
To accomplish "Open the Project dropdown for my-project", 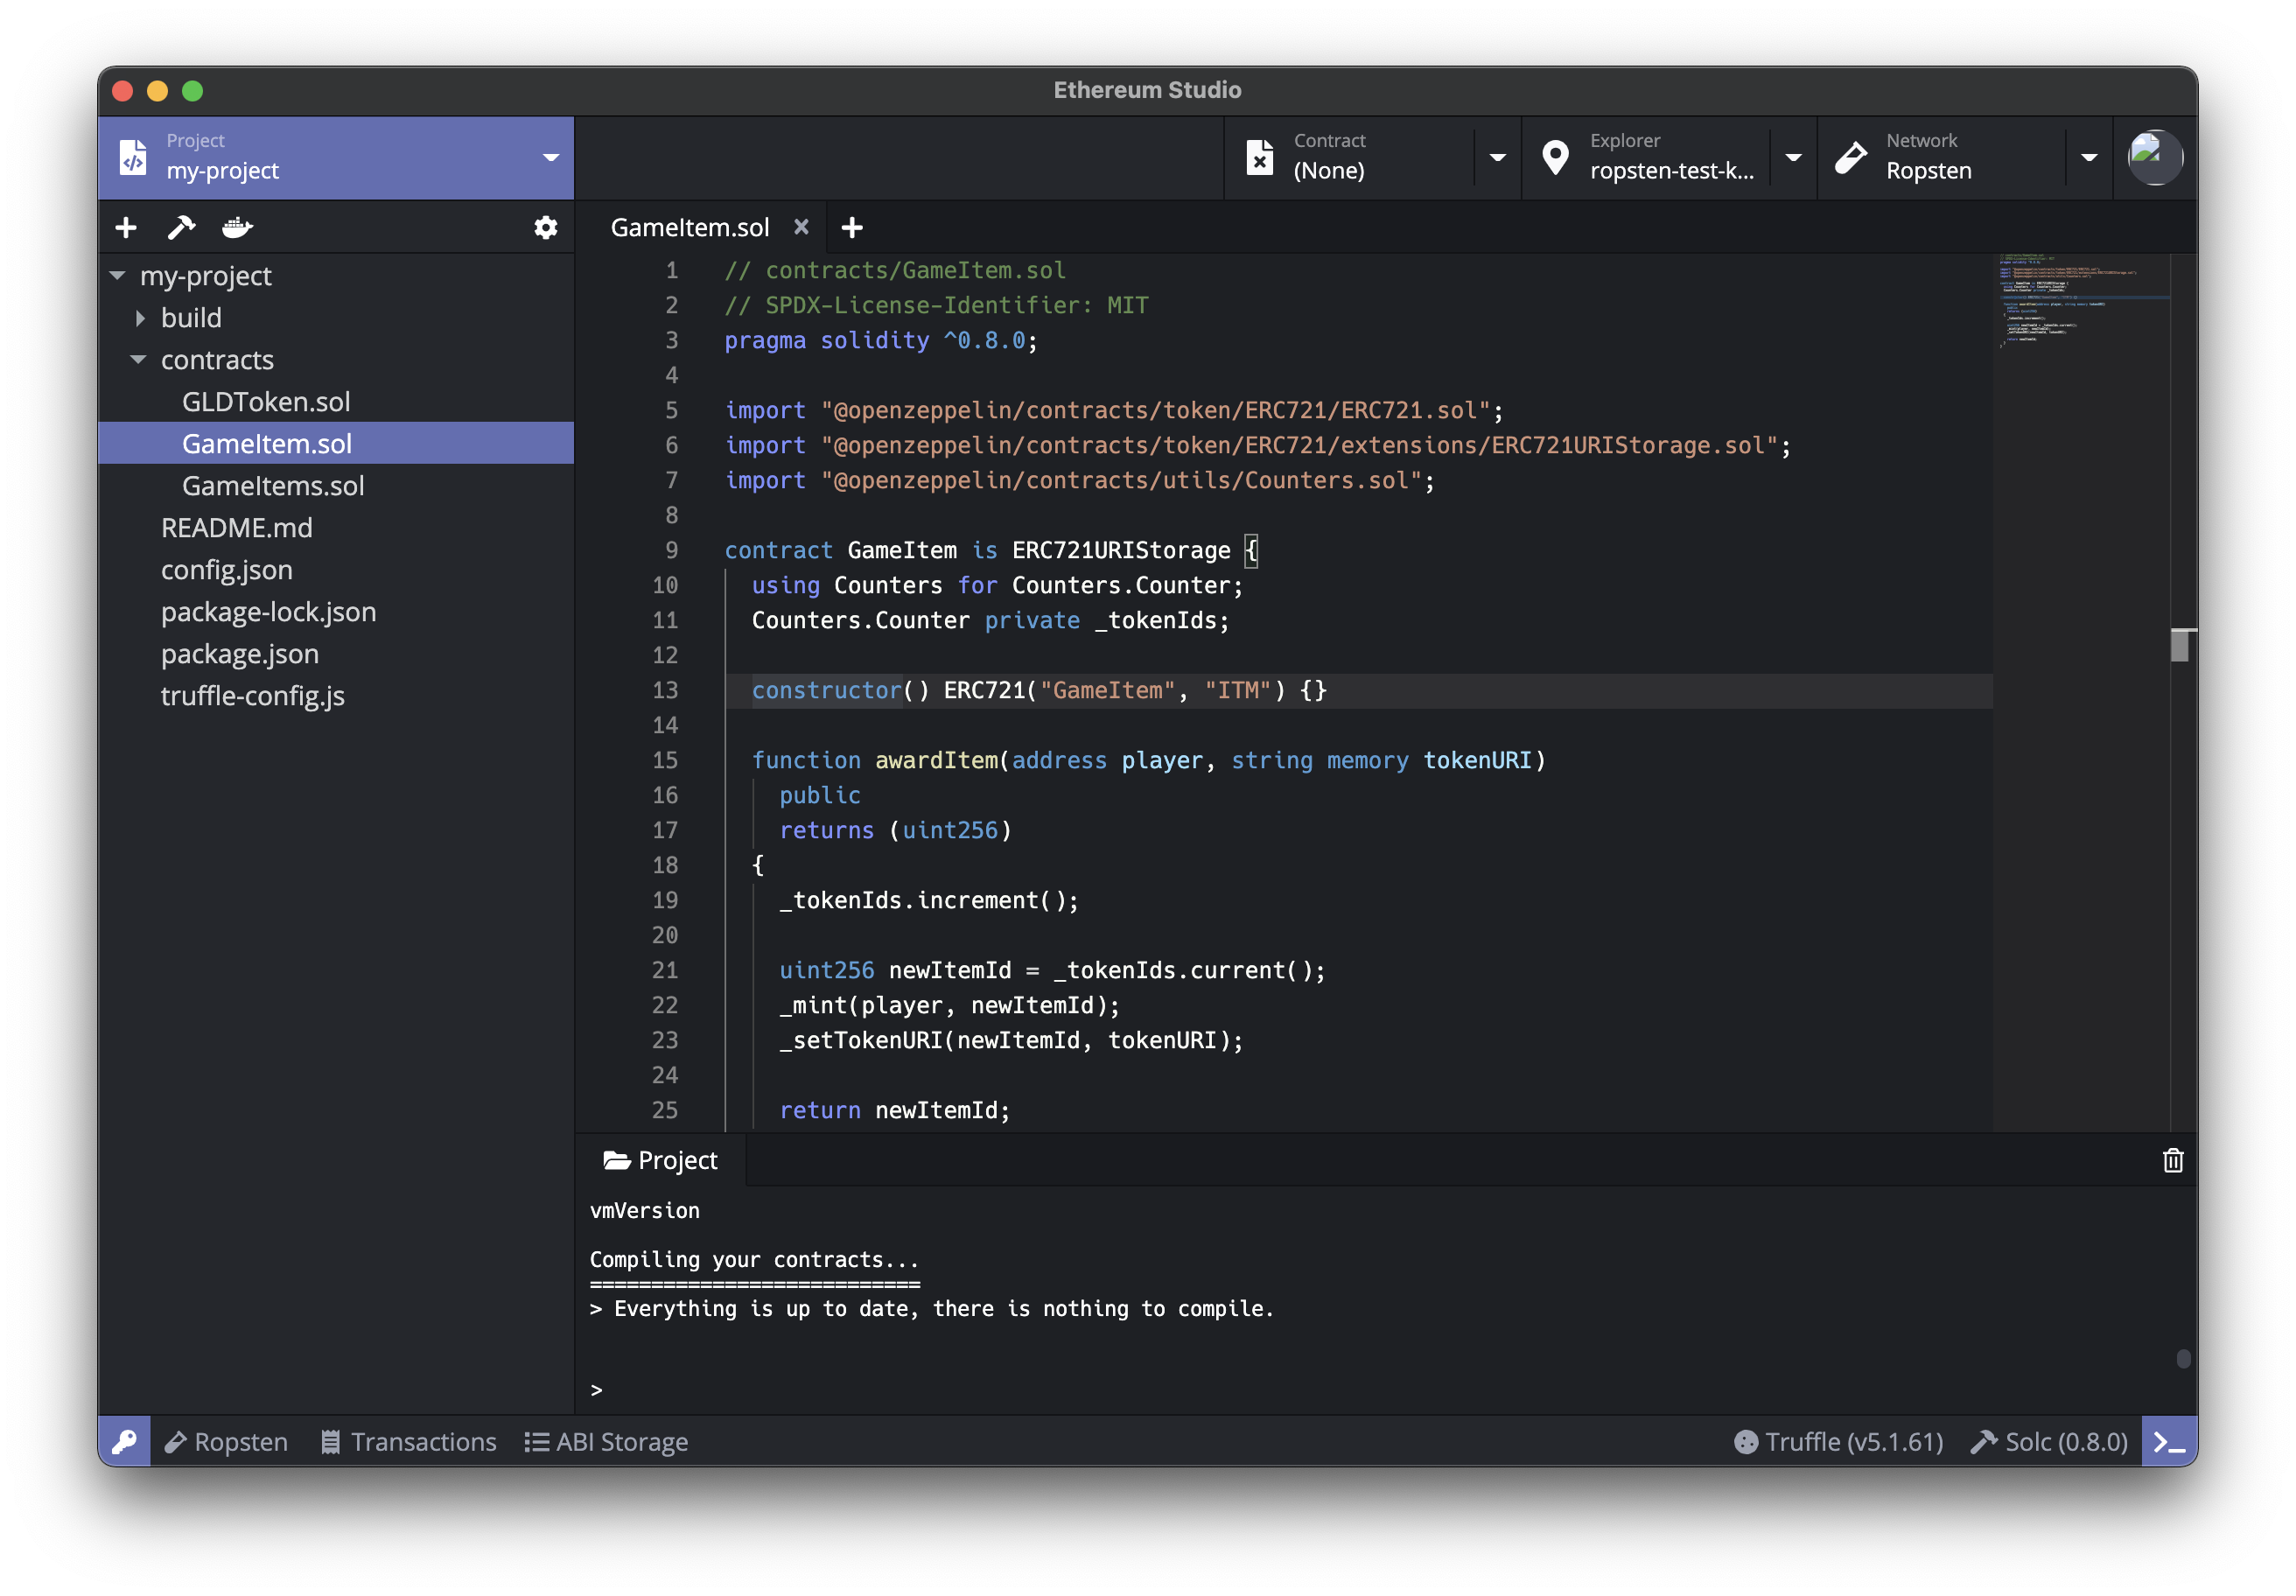I will point(550,158).
